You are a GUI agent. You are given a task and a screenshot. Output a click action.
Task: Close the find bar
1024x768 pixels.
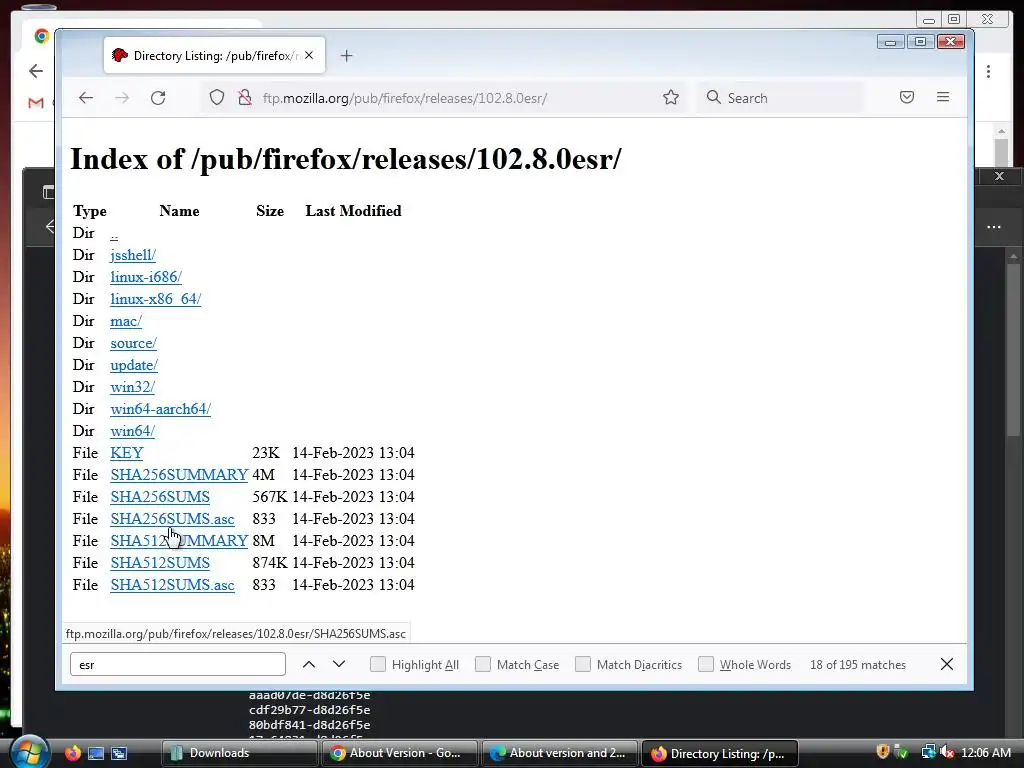(946, 664)
